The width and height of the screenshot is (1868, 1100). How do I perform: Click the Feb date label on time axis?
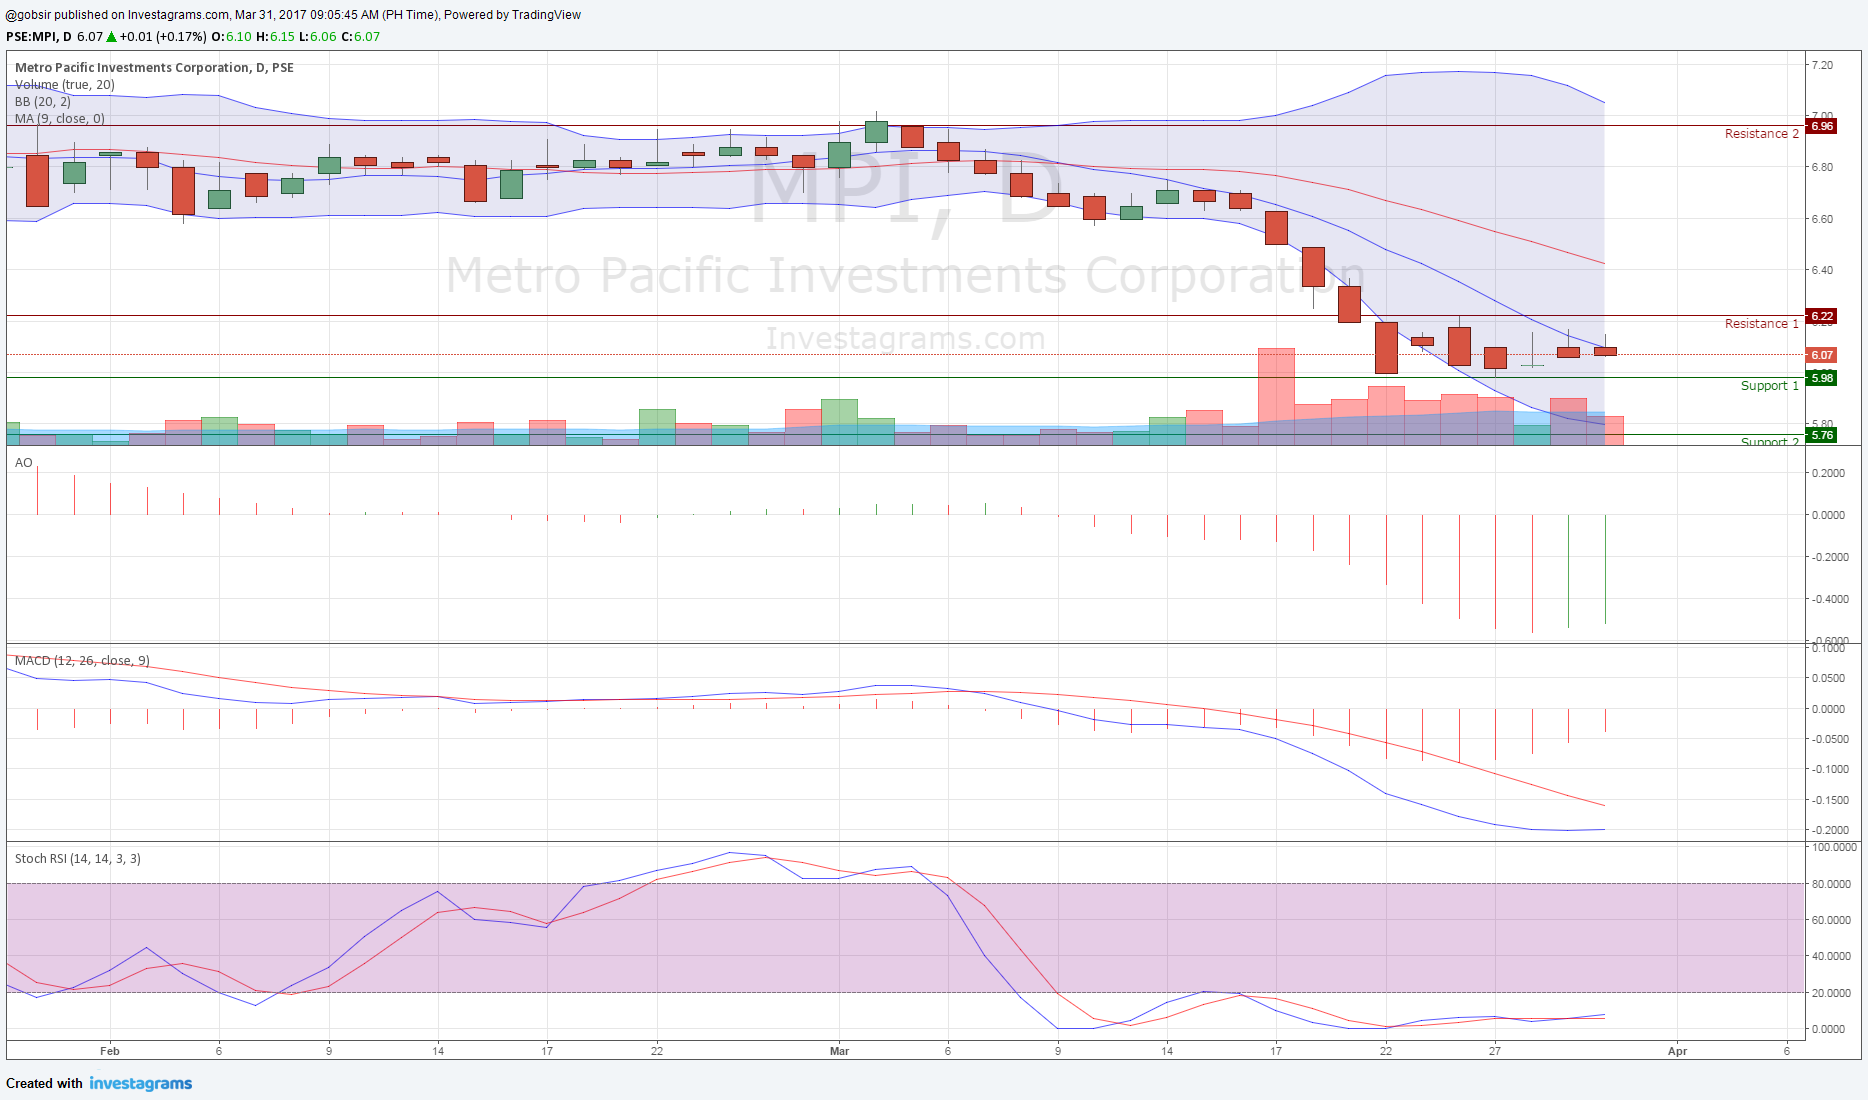[110, 1051]
